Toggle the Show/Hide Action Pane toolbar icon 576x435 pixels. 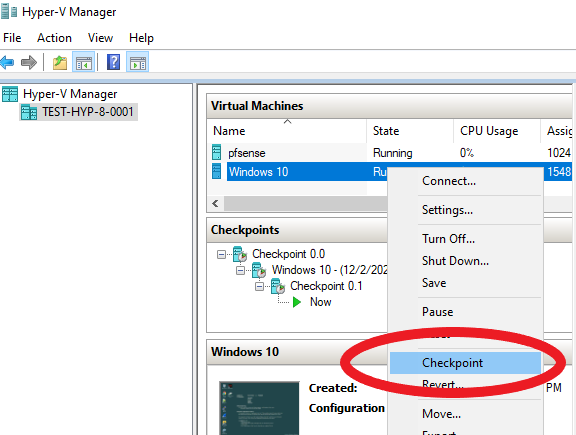pyautogui.click(x=138, y=62)
